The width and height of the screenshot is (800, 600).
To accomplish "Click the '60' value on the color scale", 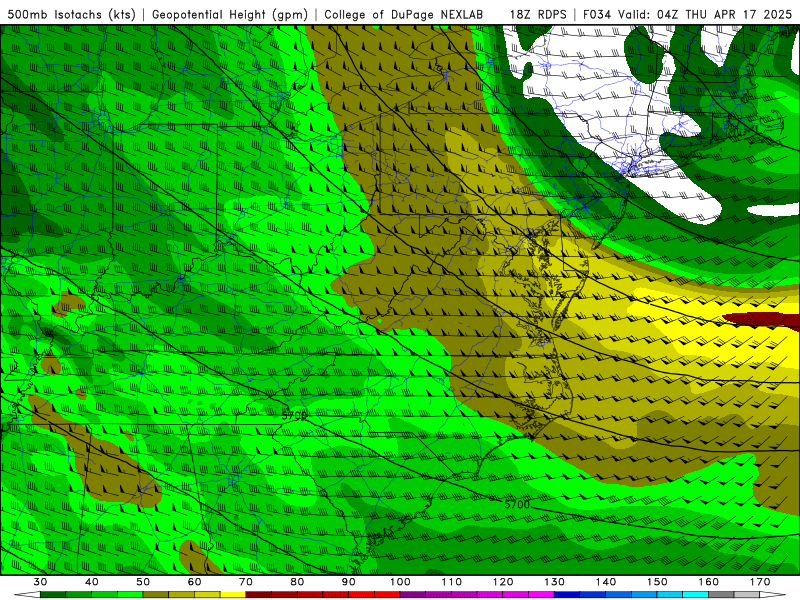I will (194, 582).
